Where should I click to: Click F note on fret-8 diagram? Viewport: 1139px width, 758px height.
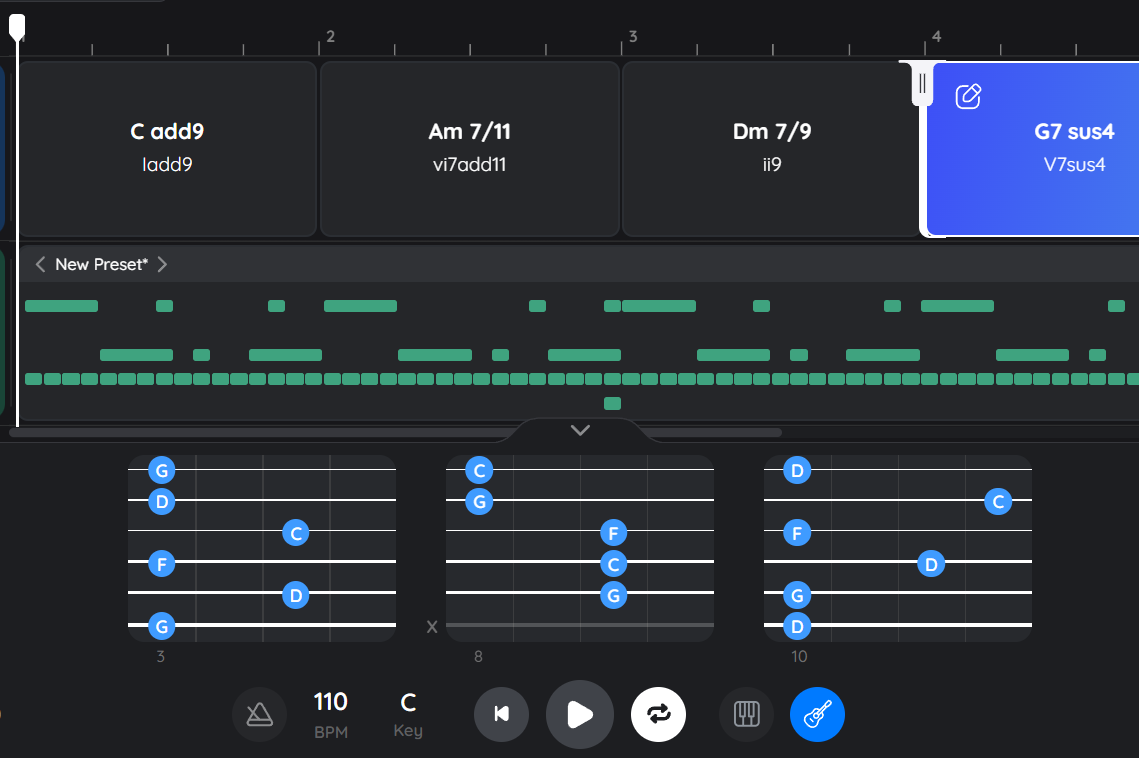[x=614, y=533]
